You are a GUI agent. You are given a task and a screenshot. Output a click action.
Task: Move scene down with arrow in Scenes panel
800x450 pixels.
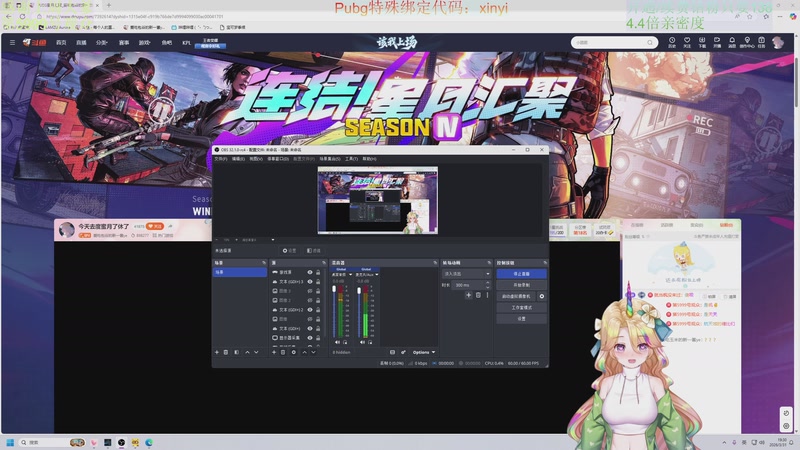point(256,352)
